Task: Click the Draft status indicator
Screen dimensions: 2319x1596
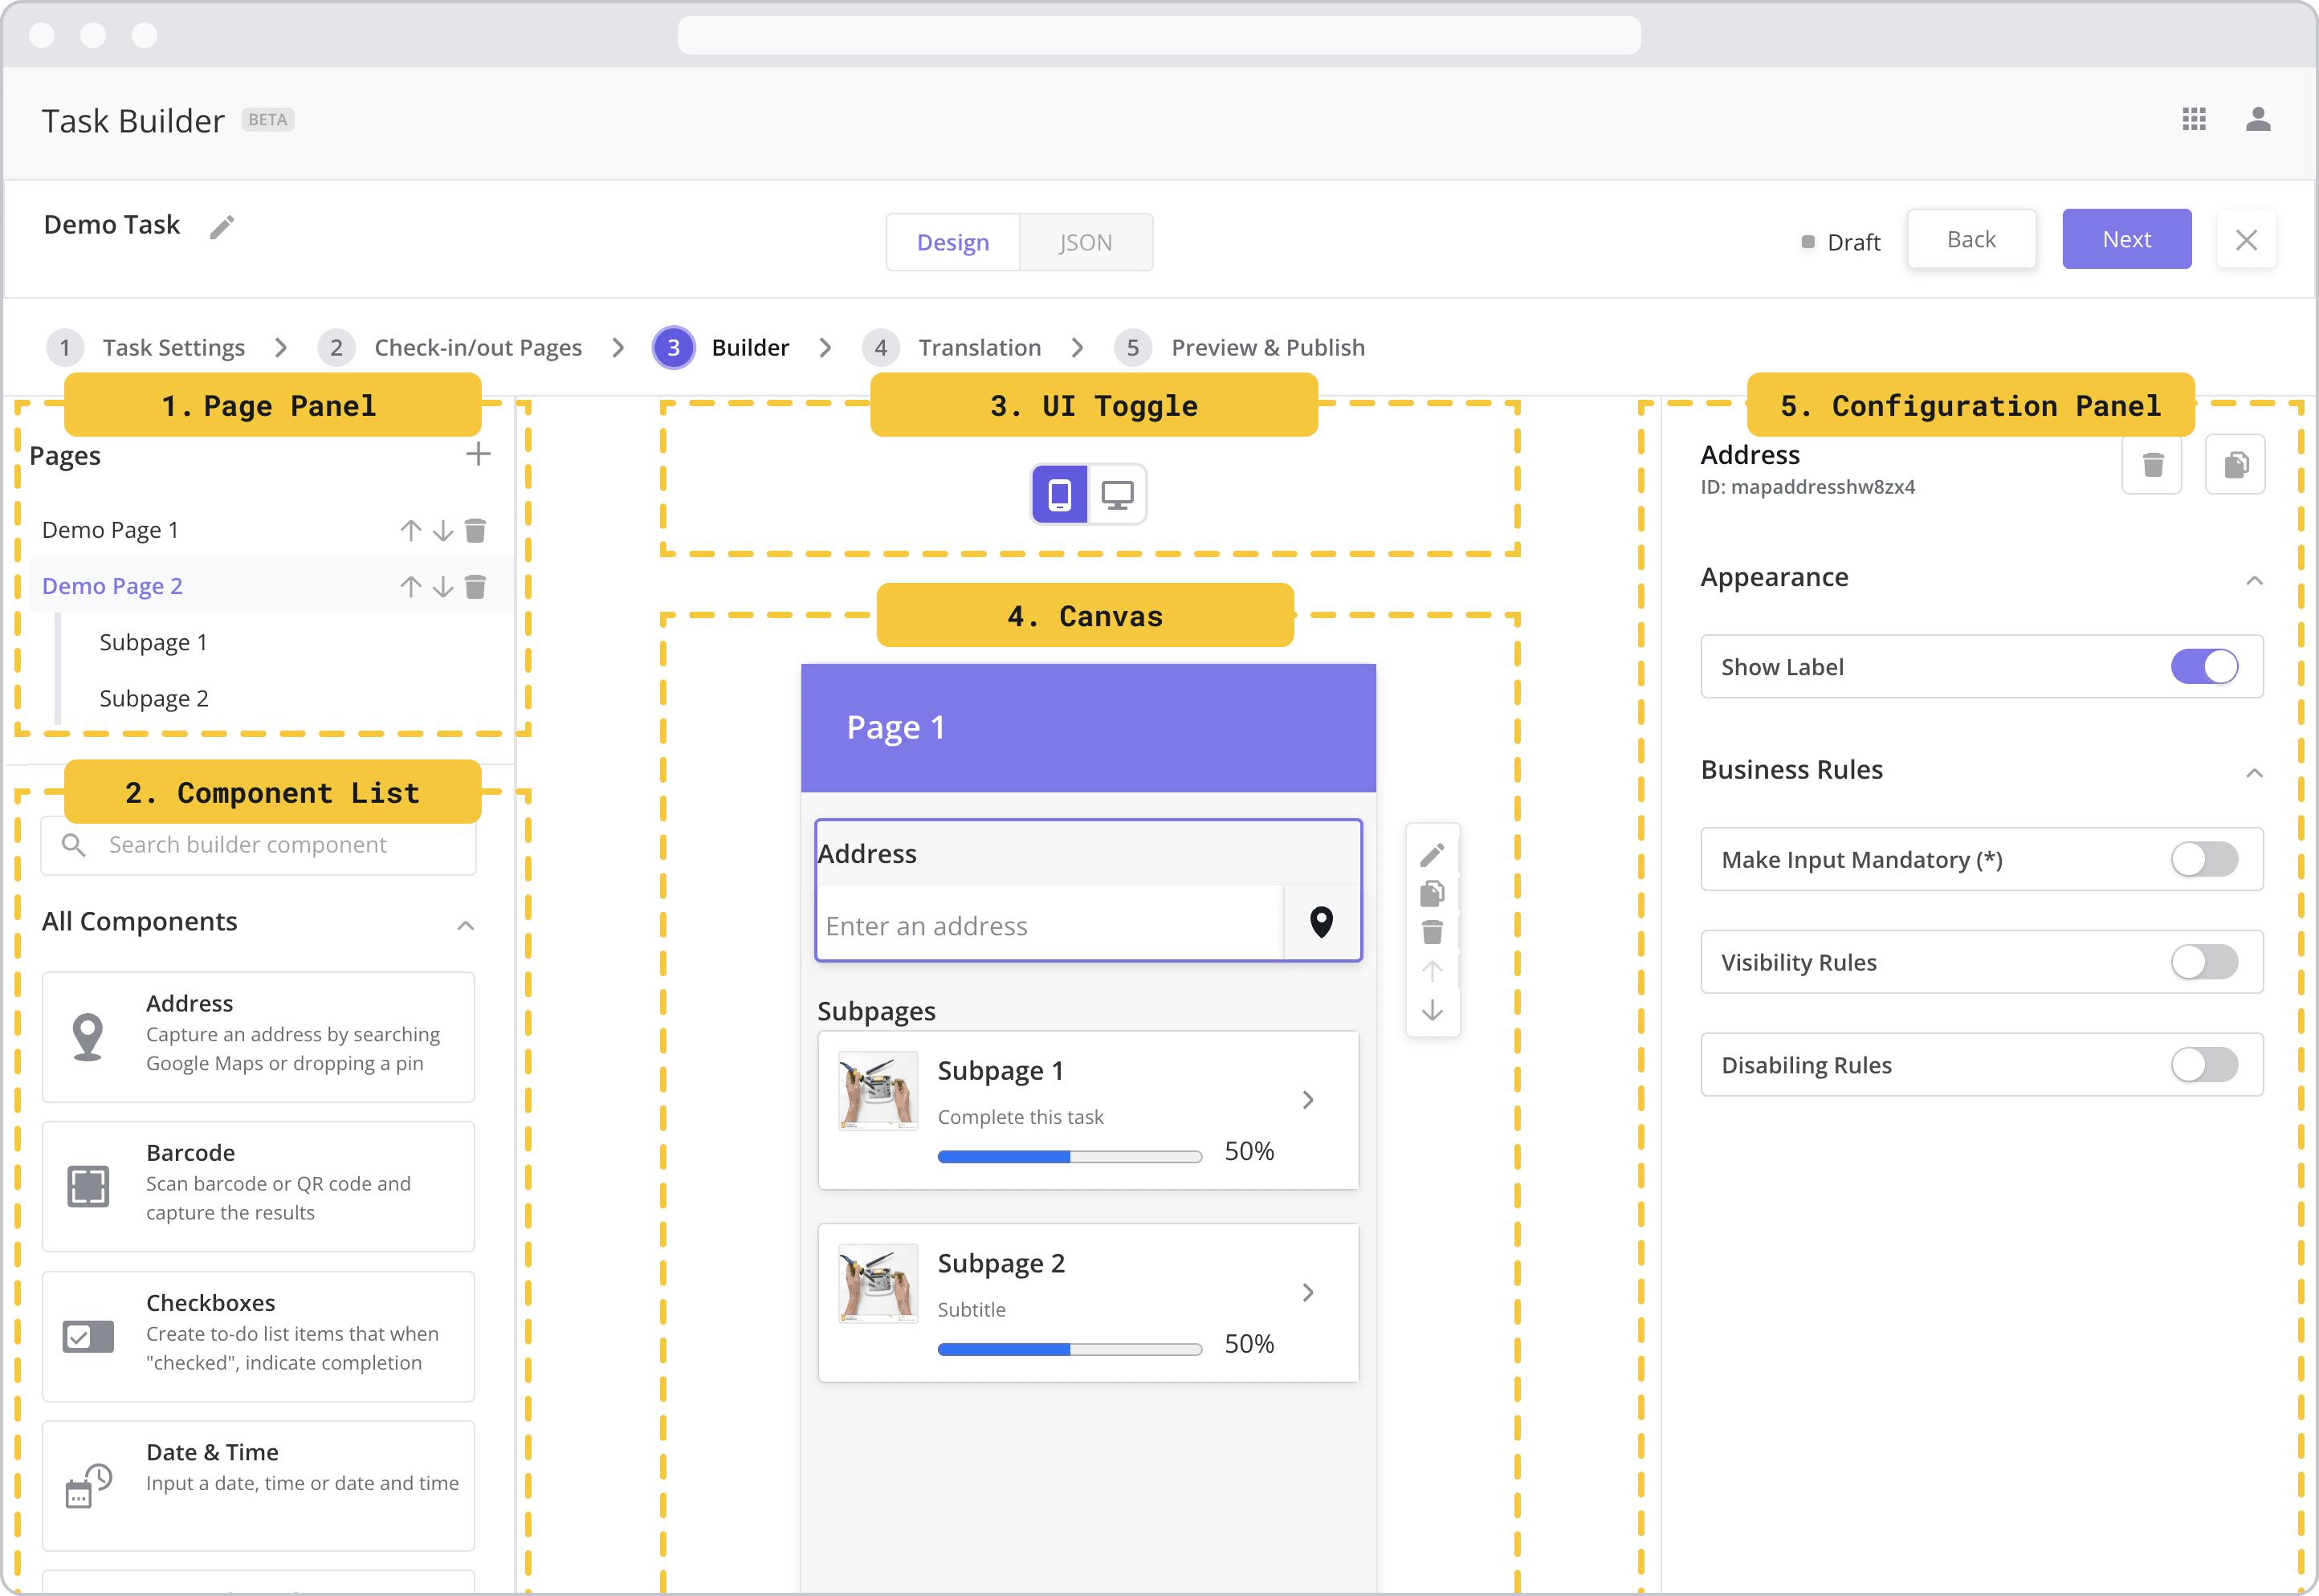Action: 1841,243
